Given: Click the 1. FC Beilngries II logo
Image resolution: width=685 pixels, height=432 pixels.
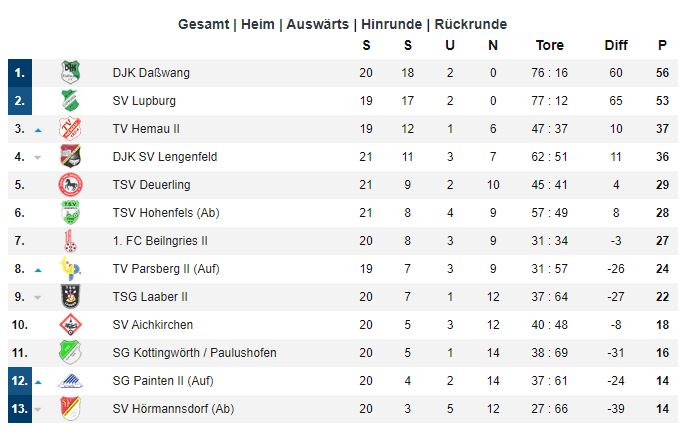Looking at the screenshot, I should [70, 241].
